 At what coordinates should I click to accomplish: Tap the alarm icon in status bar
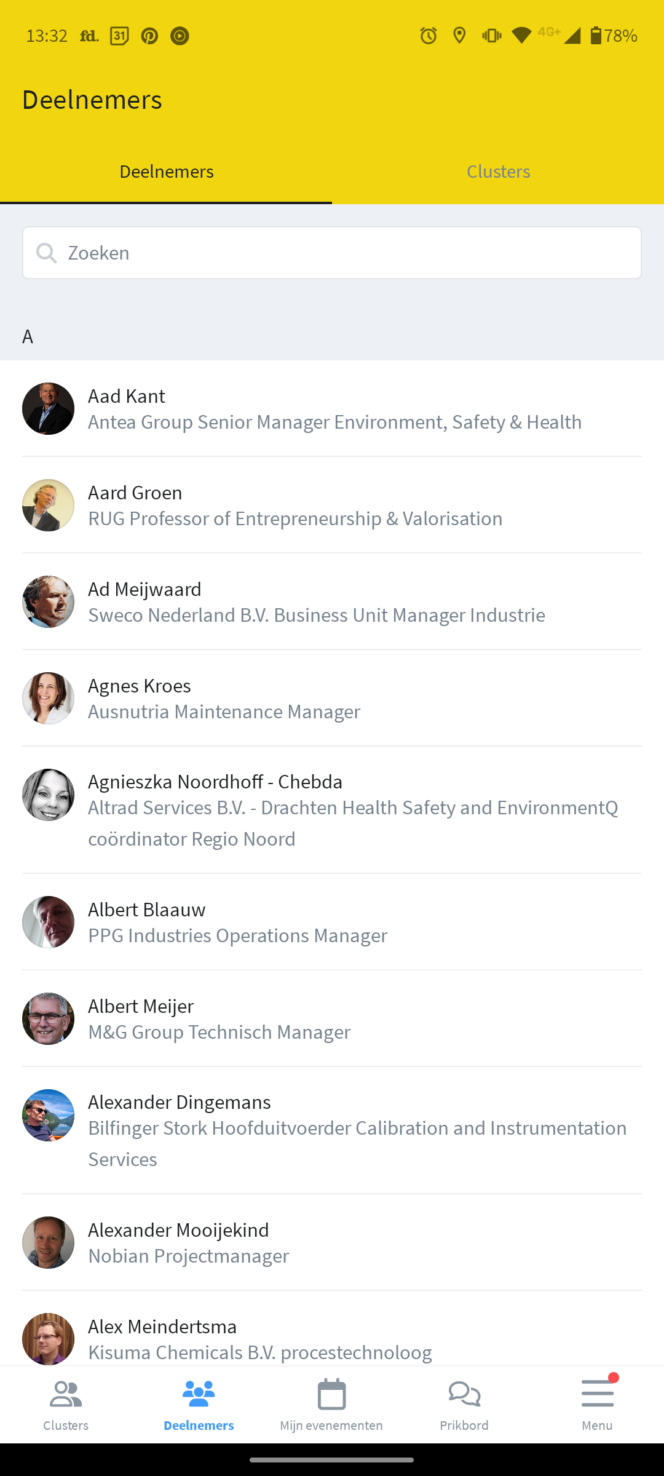[428, 36]
